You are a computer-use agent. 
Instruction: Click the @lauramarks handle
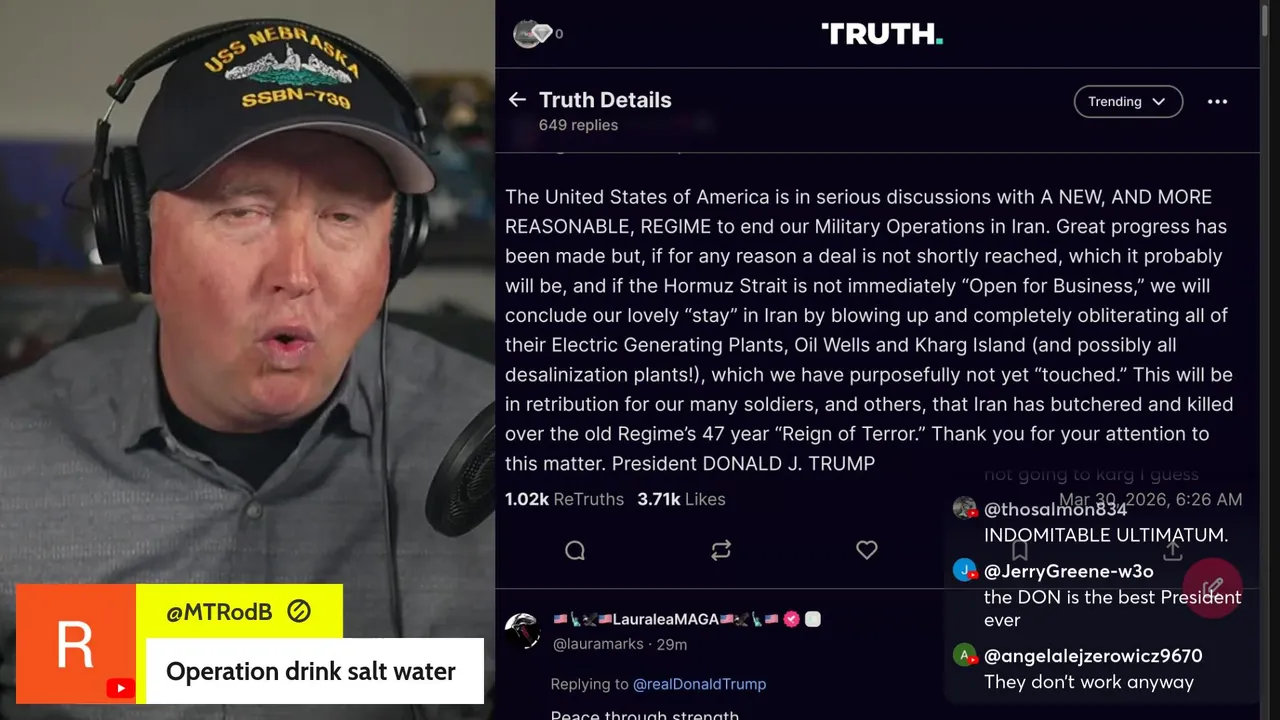[x=598, y=644]
